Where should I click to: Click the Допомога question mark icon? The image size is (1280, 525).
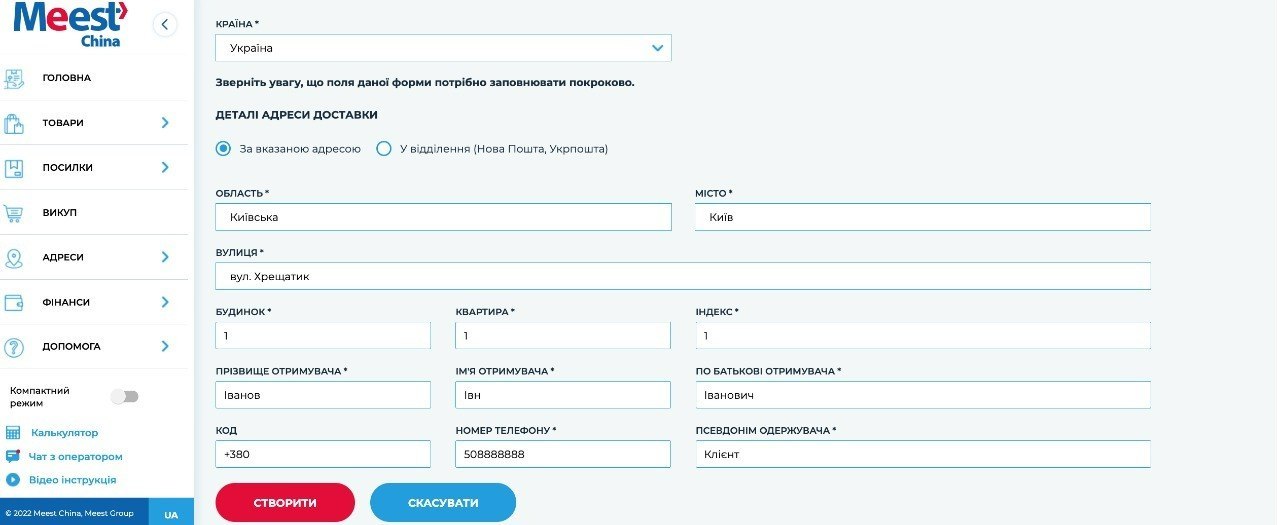click(14, 347)
